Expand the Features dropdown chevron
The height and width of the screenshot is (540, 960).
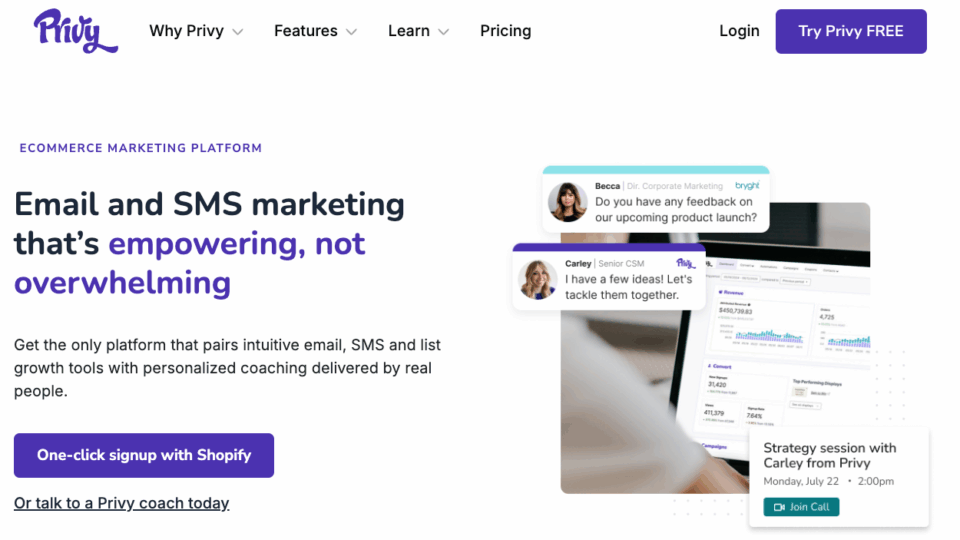351,32
